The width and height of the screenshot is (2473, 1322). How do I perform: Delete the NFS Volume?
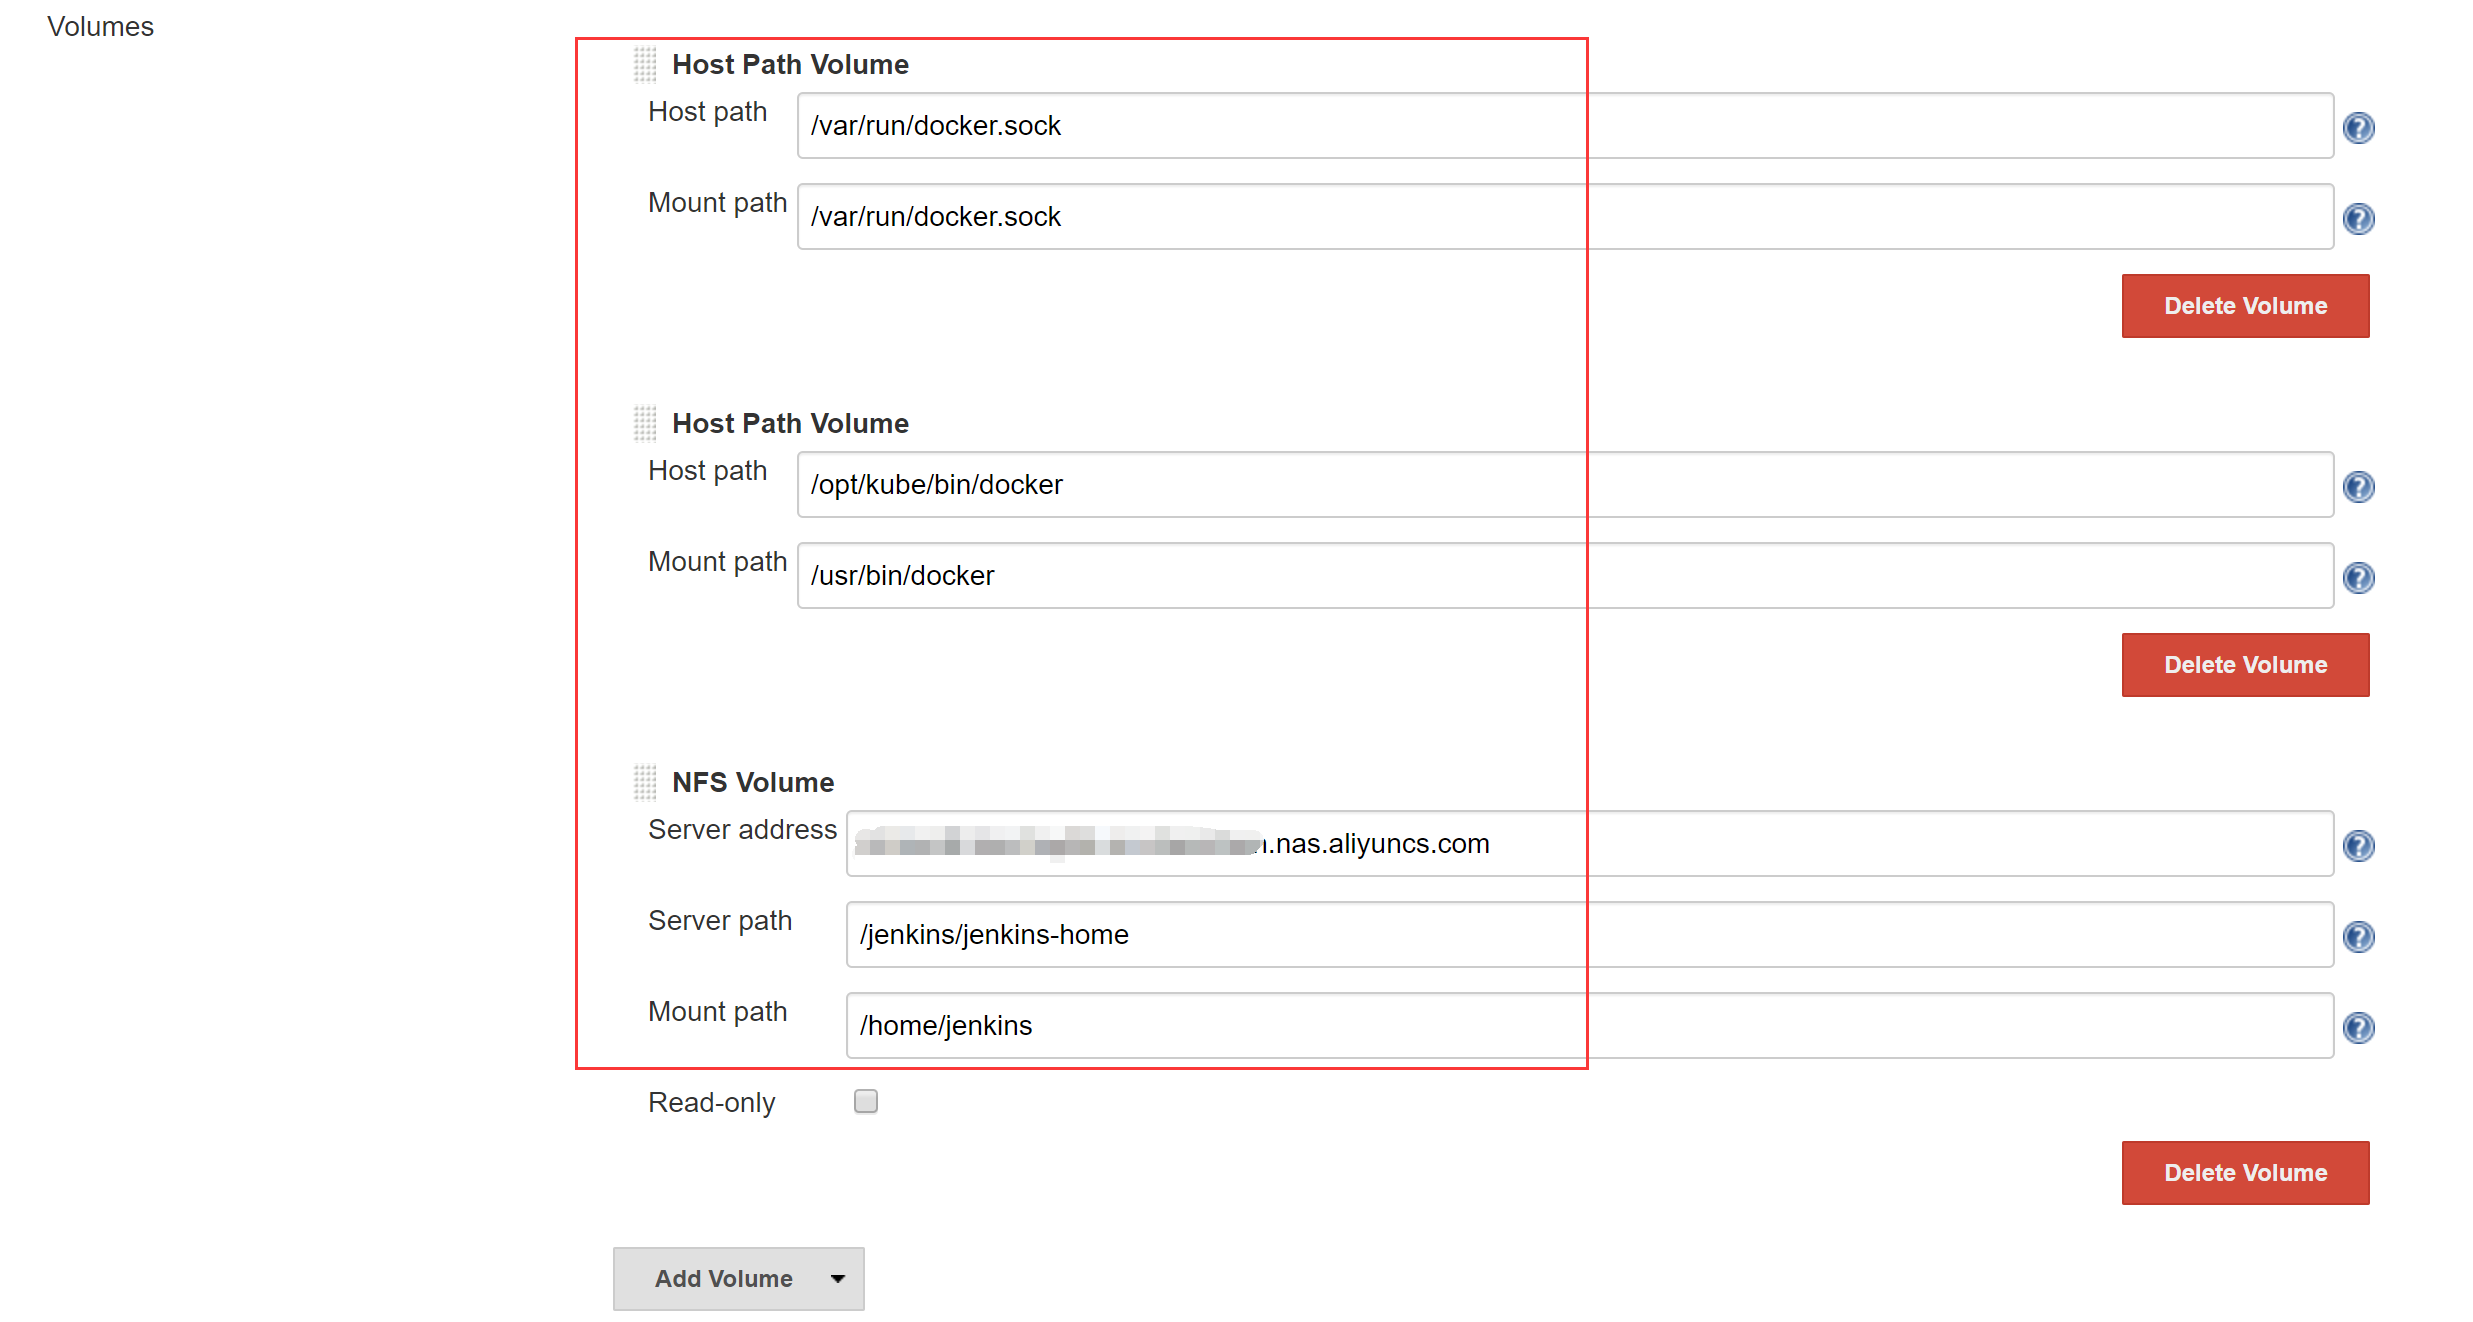(2245, 1173)
